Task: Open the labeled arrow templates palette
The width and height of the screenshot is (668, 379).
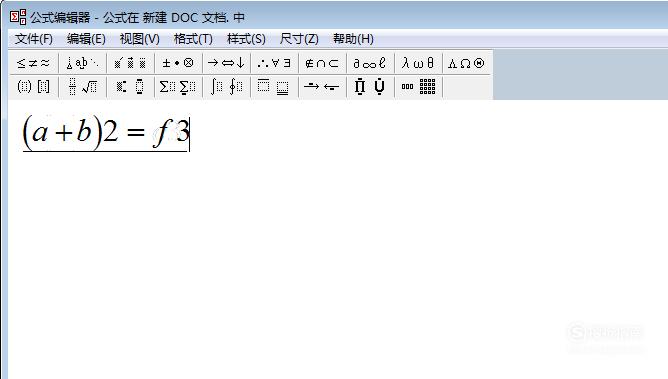Action: [x=322, y=87]
